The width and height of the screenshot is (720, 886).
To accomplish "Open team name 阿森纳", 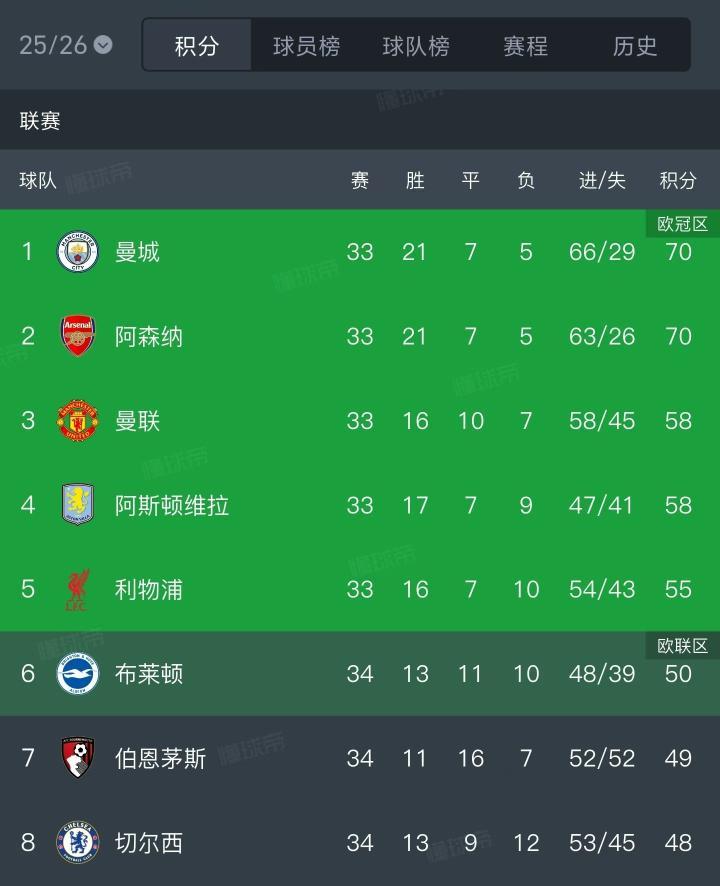I will pos(149,336).
